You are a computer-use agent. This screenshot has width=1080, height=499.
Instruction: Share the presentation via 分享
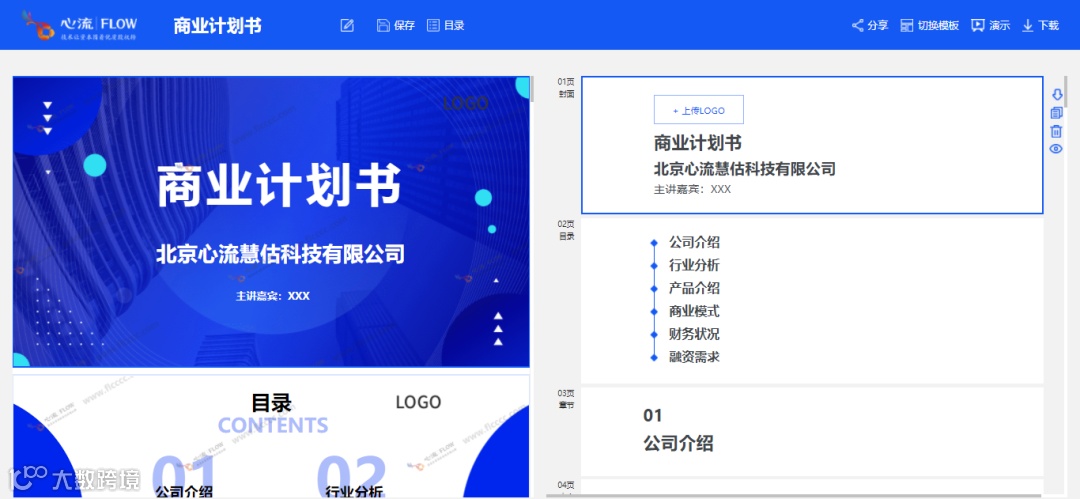pyautogui.click(x=870, y=26)
